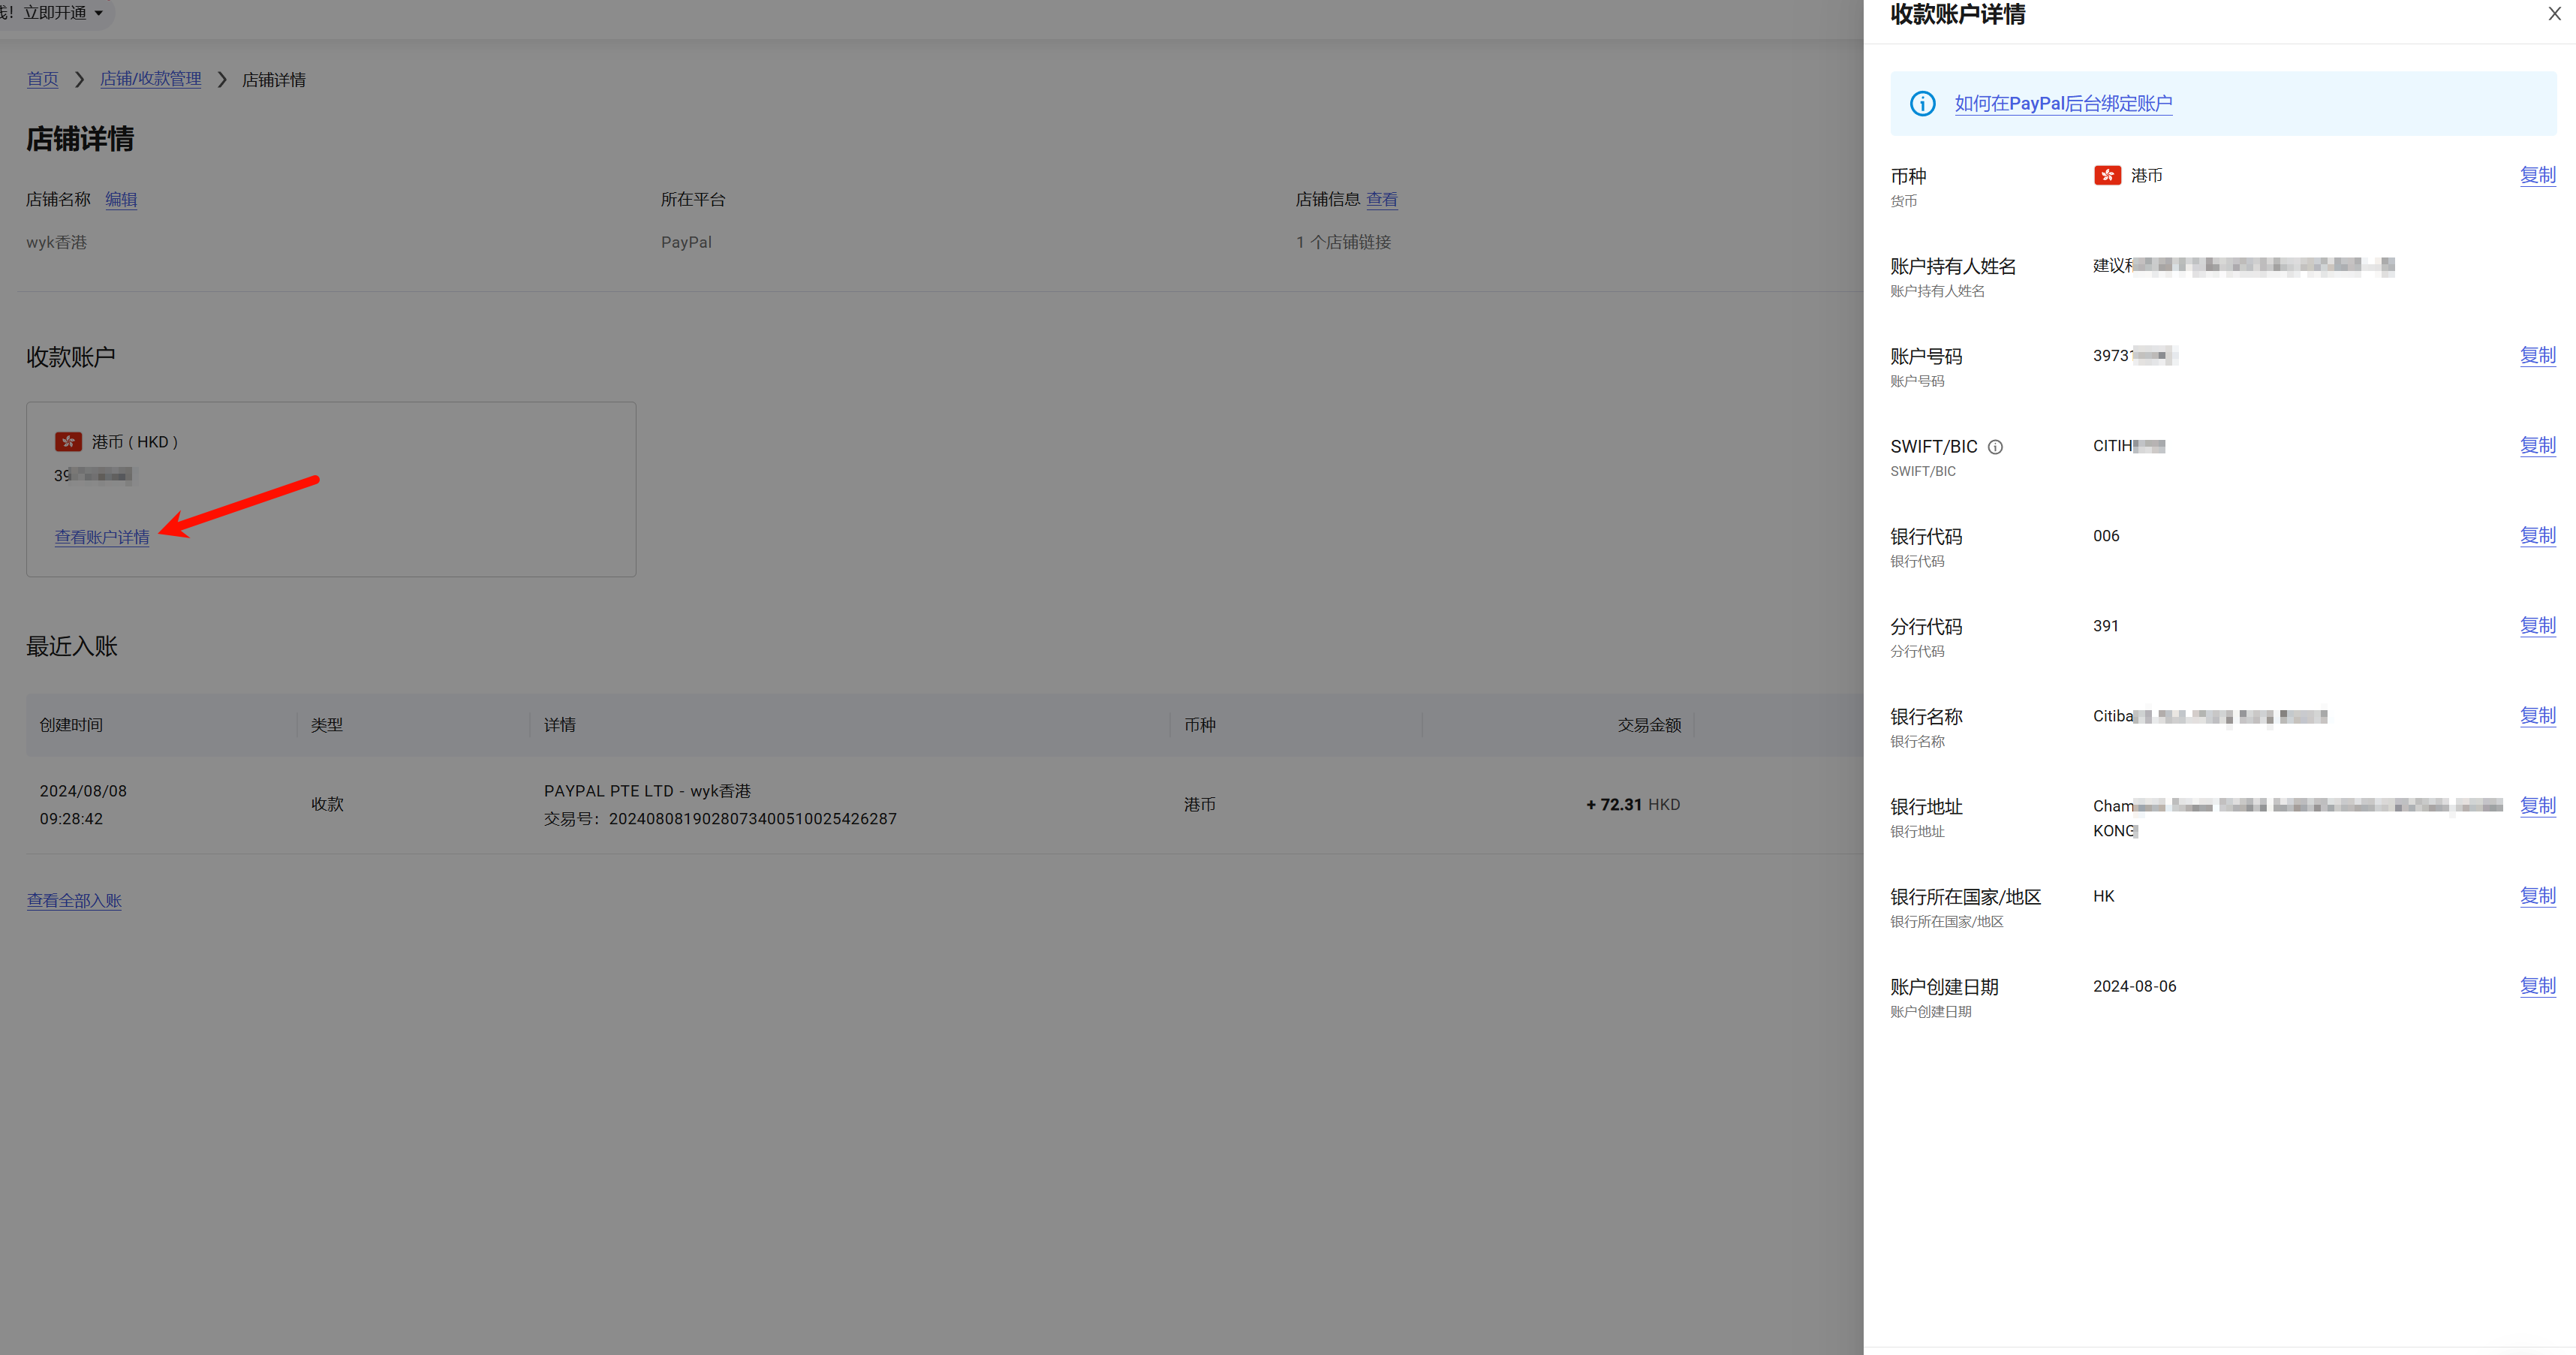Open the 如何在PayPal后台绑定账户 help link
The image size is (2576, 1355).
click(x=2063, y=103)
